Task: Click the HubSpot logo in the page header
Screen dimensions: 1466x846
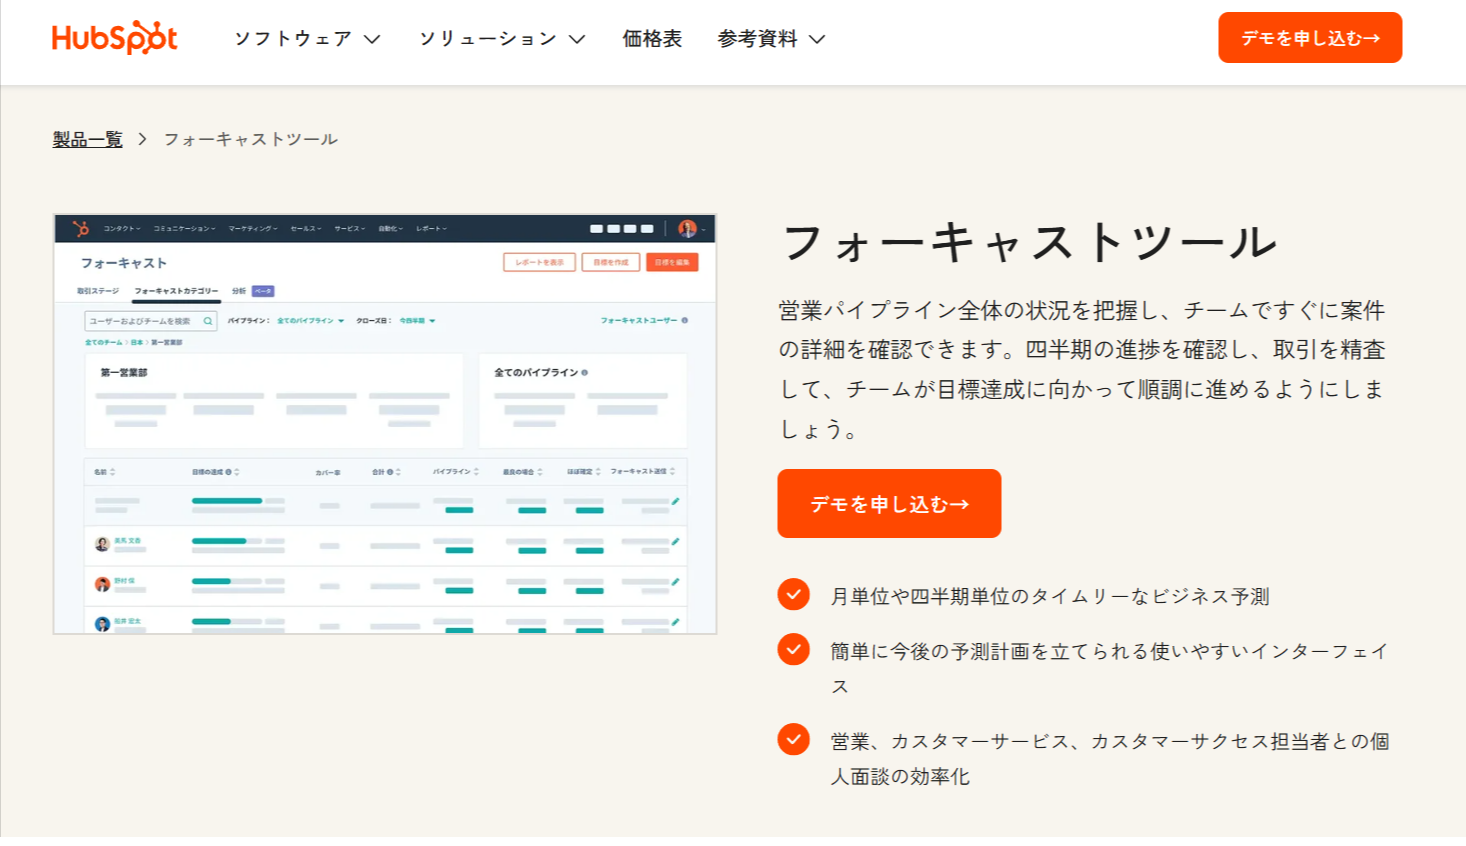Action: click(x=113, y=37)
